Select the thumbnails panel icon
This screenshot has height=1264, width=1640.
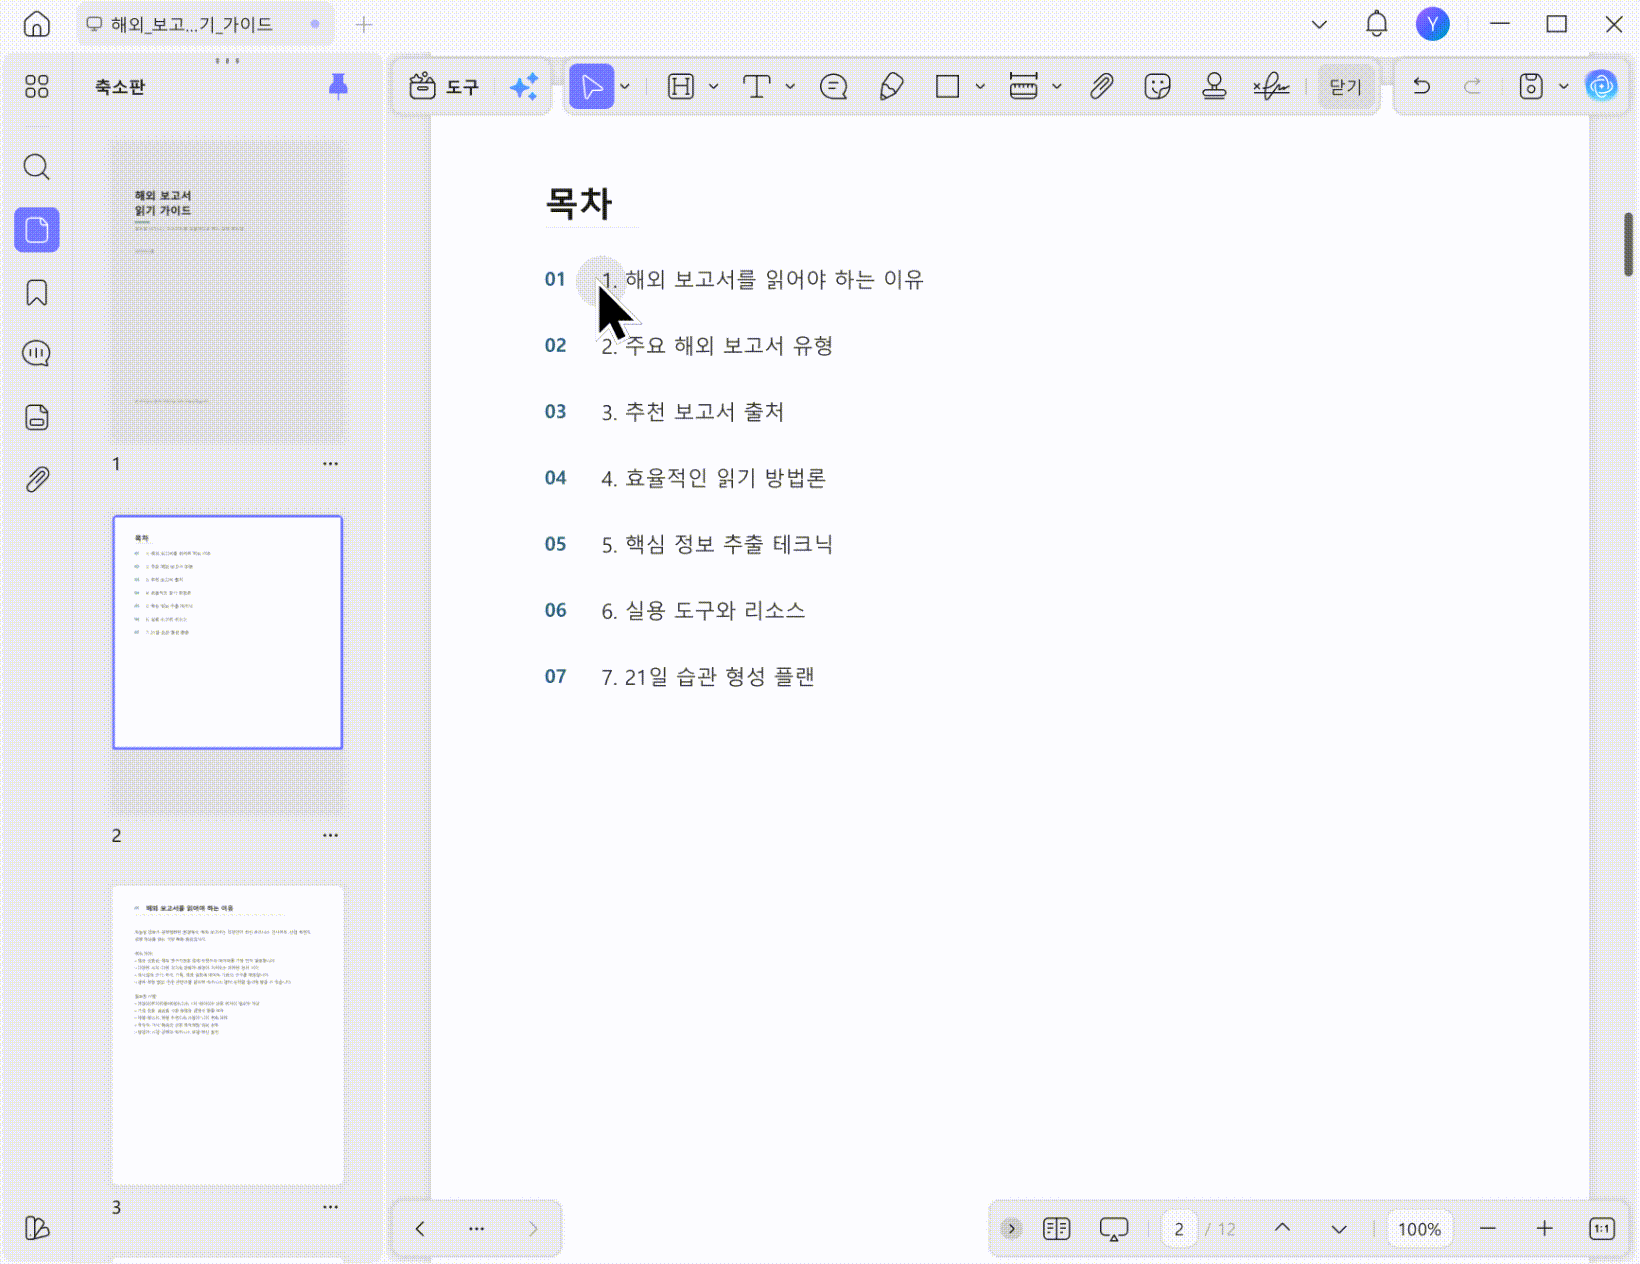[37, 230]
